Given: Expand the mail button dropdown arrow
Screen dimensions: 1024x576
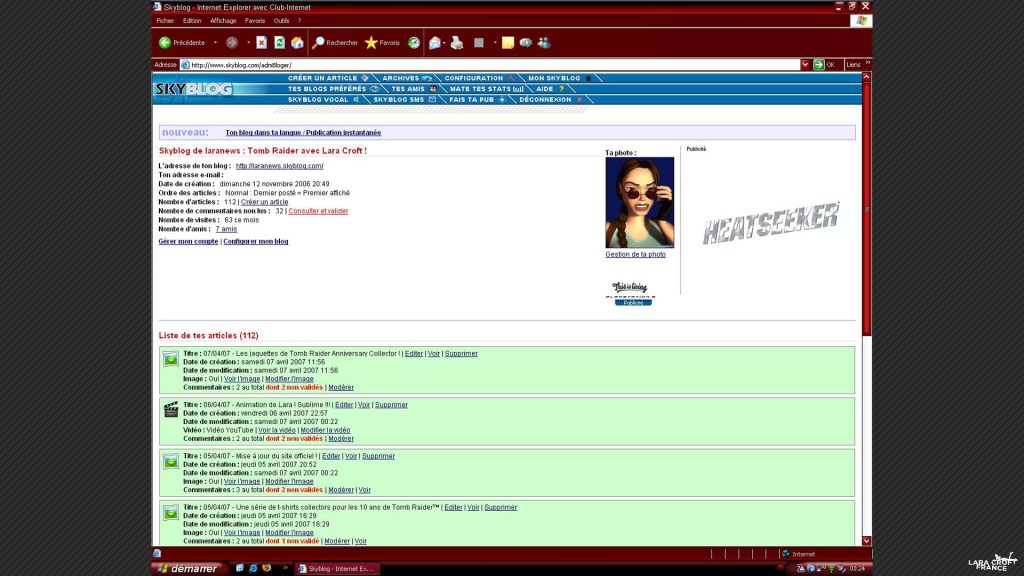Looking at the screenshot, I should point(445,43).
